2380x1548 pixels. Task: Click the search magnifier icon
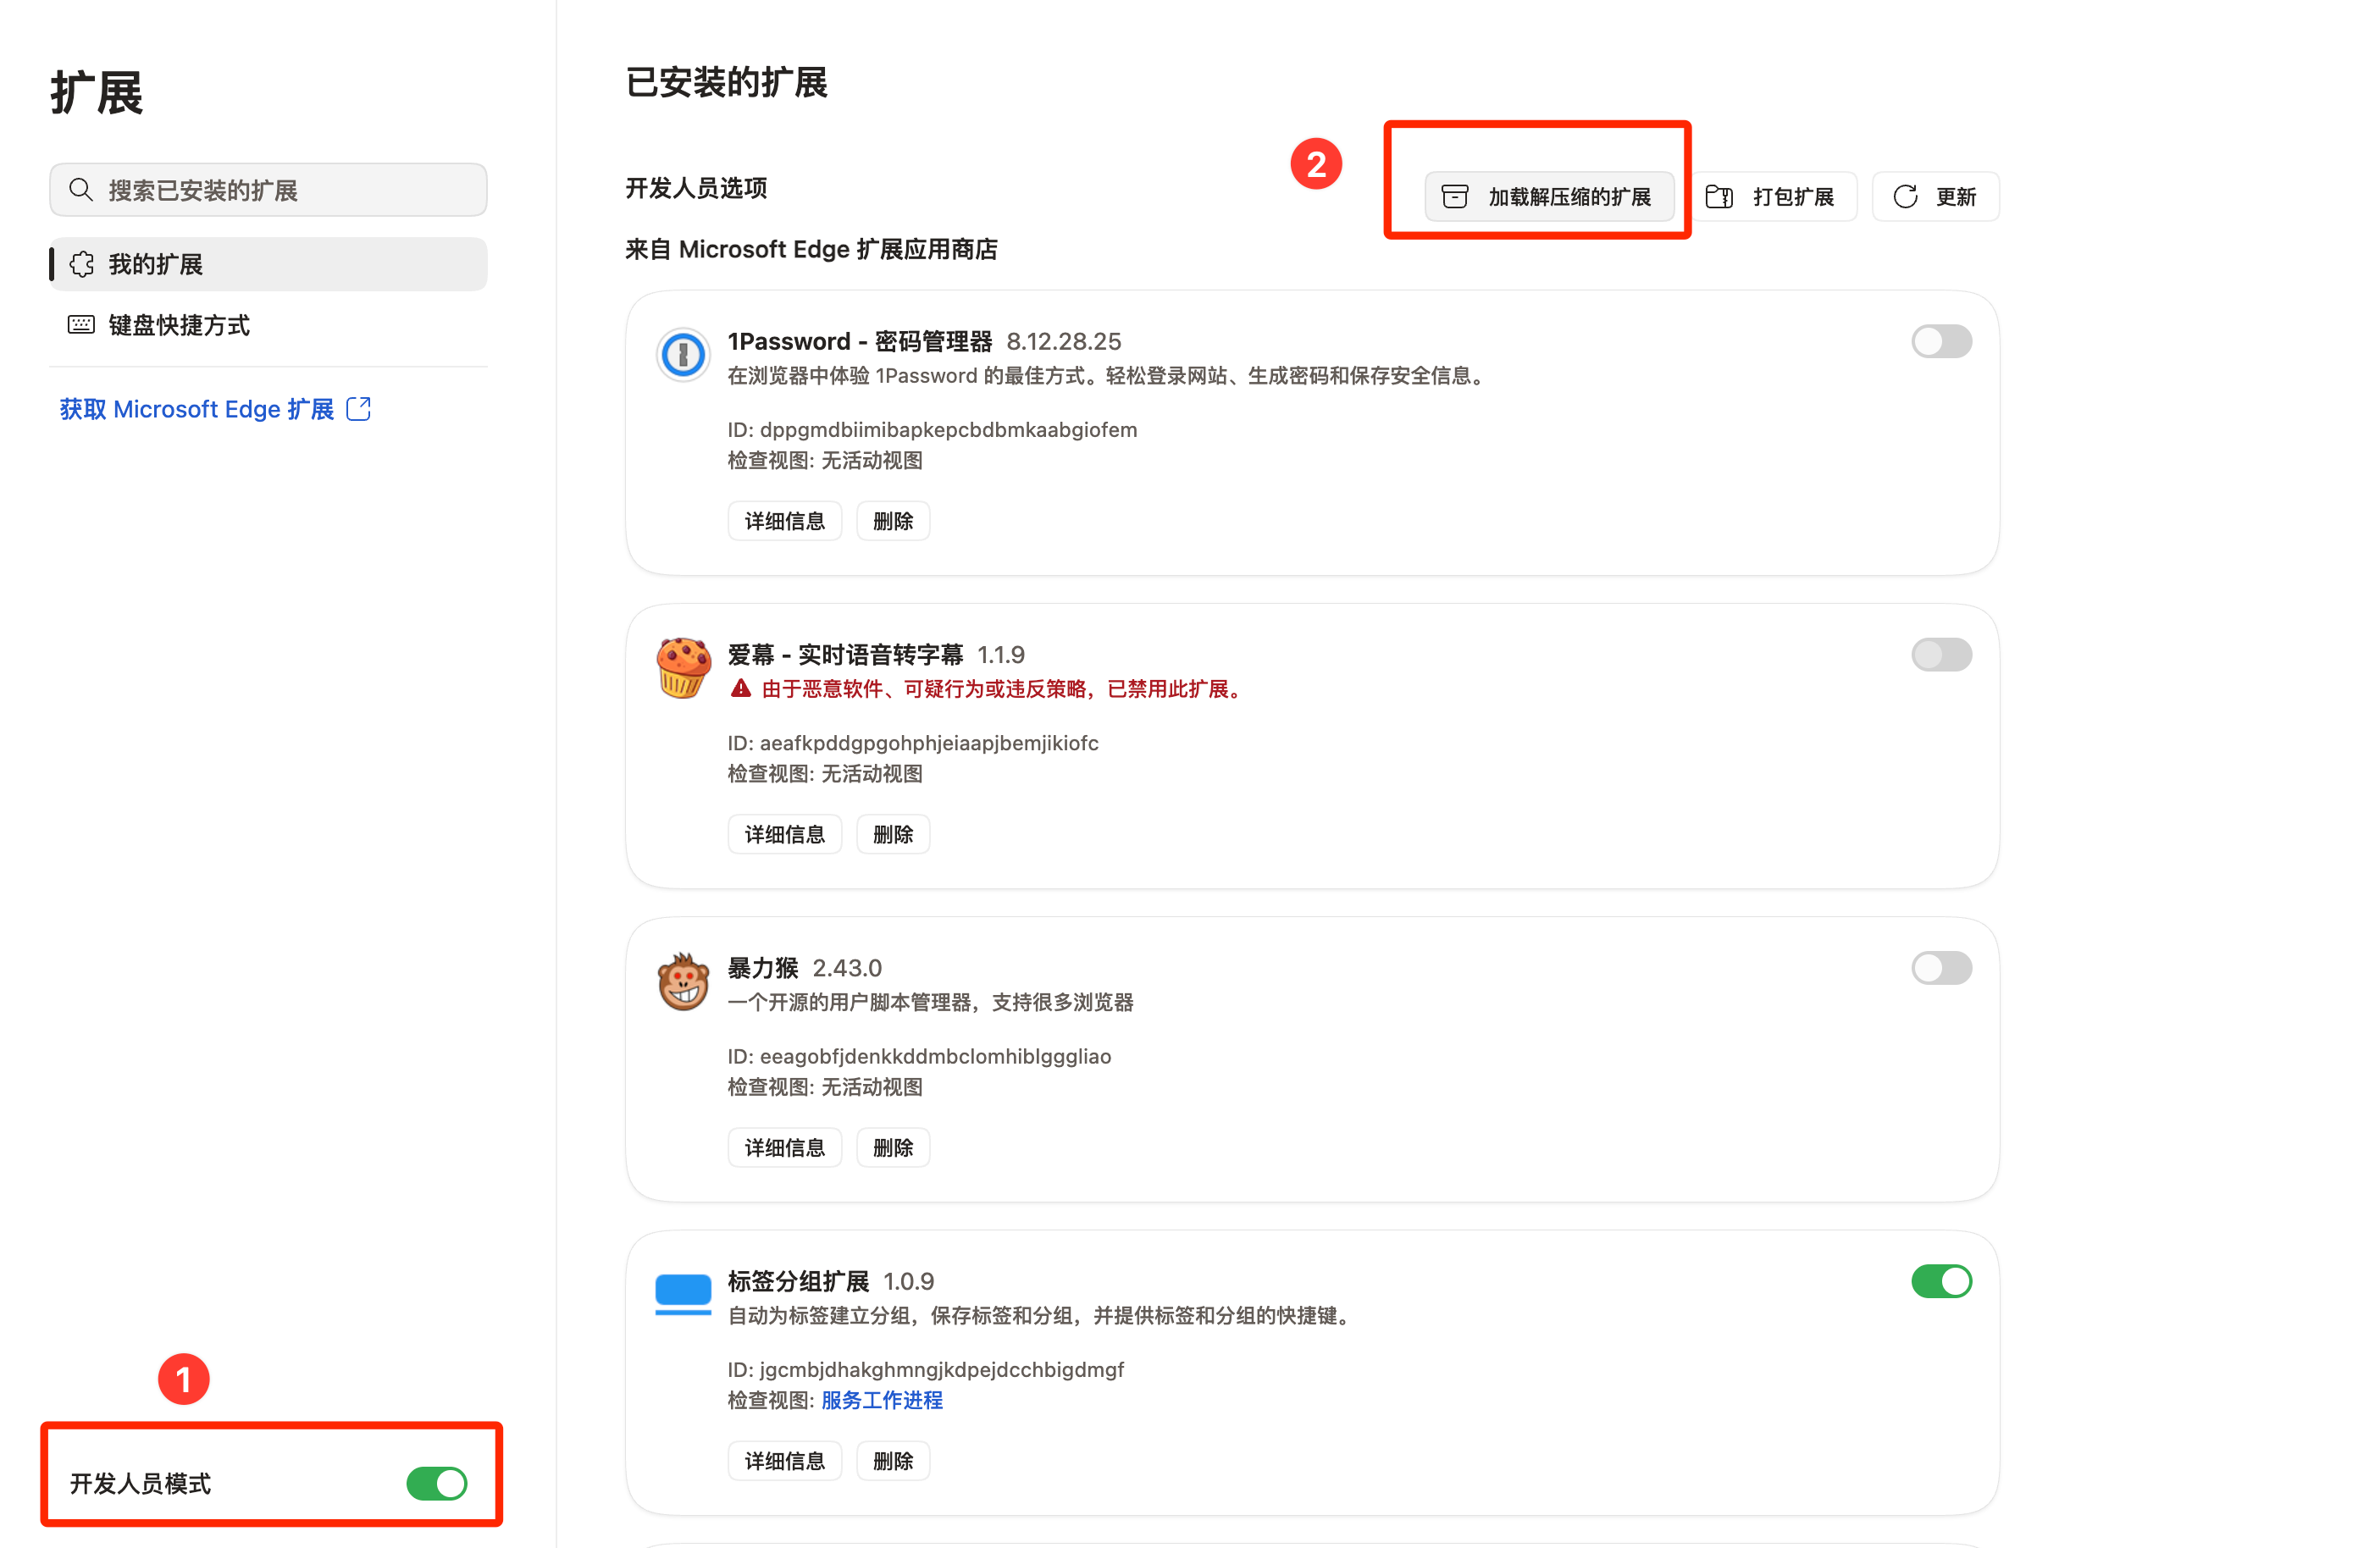81,190
